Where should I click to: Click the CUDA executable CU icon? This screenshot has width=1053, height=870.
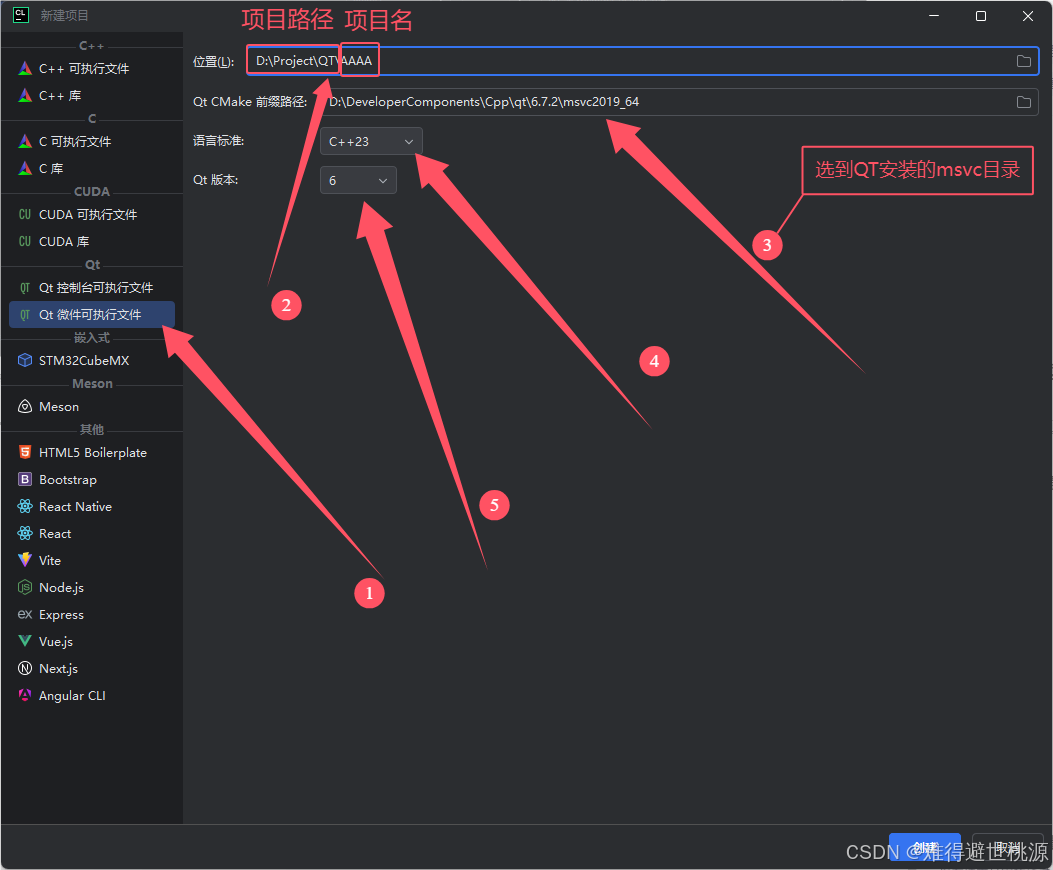point(25,214)
